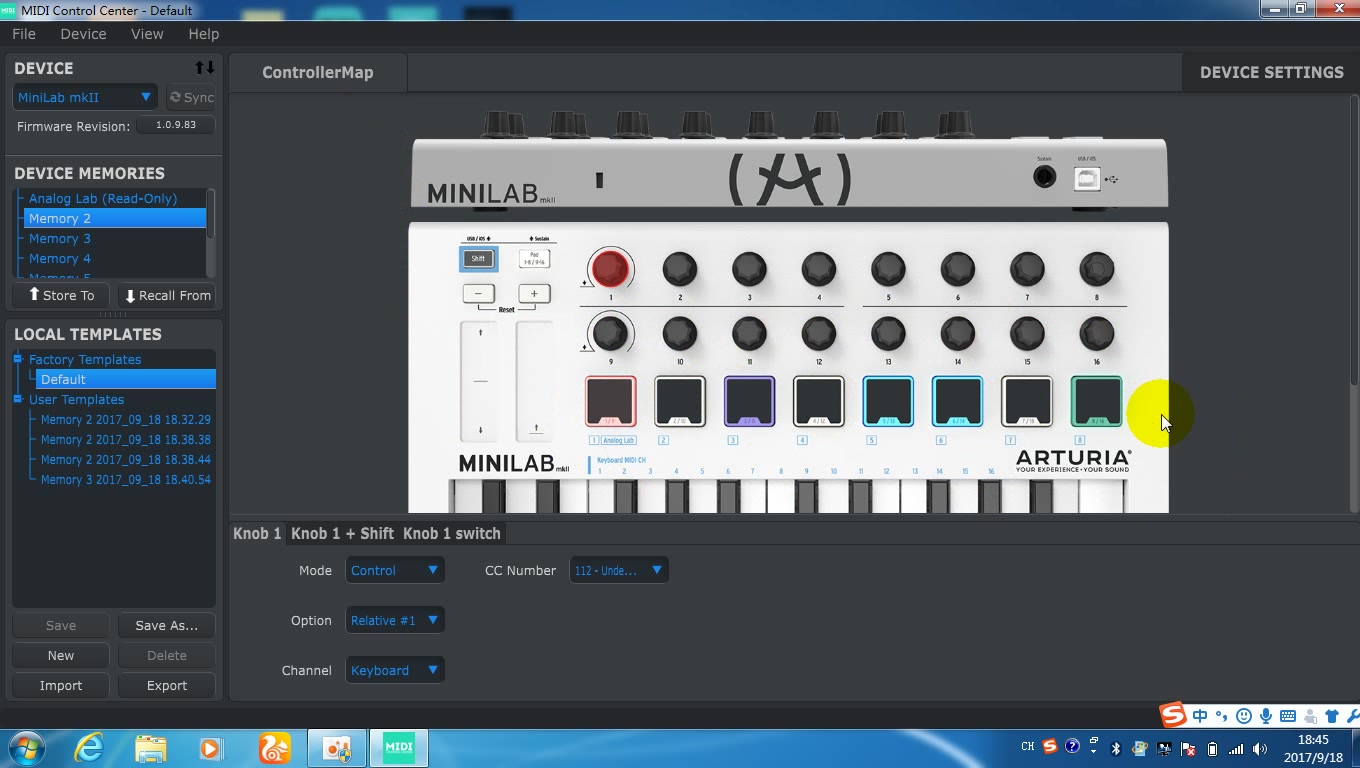Select keyboard MIDI channel 10
The height and width of the screenshot is (768, 1360).
click(833, 471)
